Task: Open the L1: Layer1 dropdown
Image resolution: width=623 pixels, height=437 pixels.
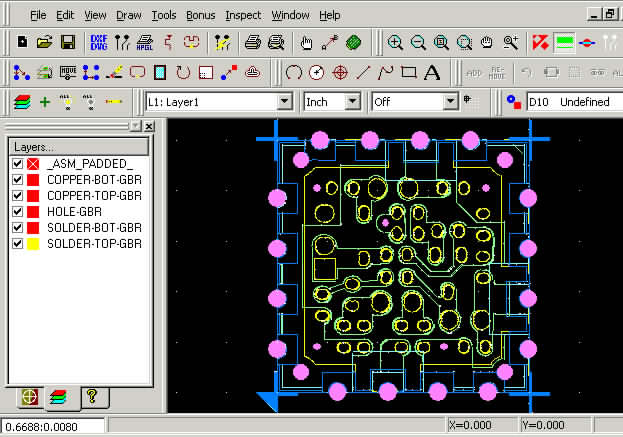Action: tap(284, 102)
